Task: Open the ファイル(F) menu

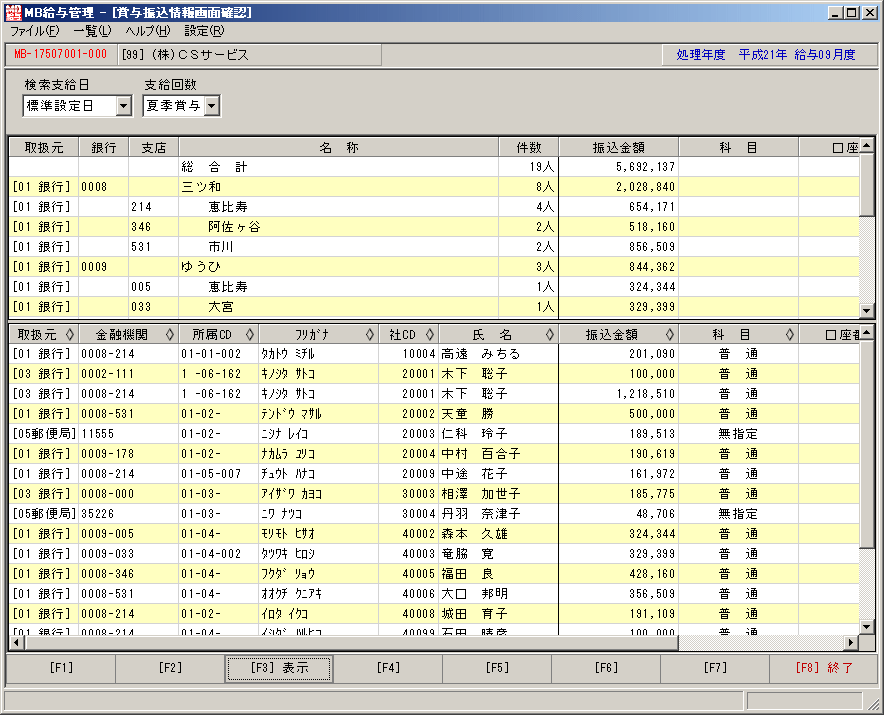Action: (34, 31)
